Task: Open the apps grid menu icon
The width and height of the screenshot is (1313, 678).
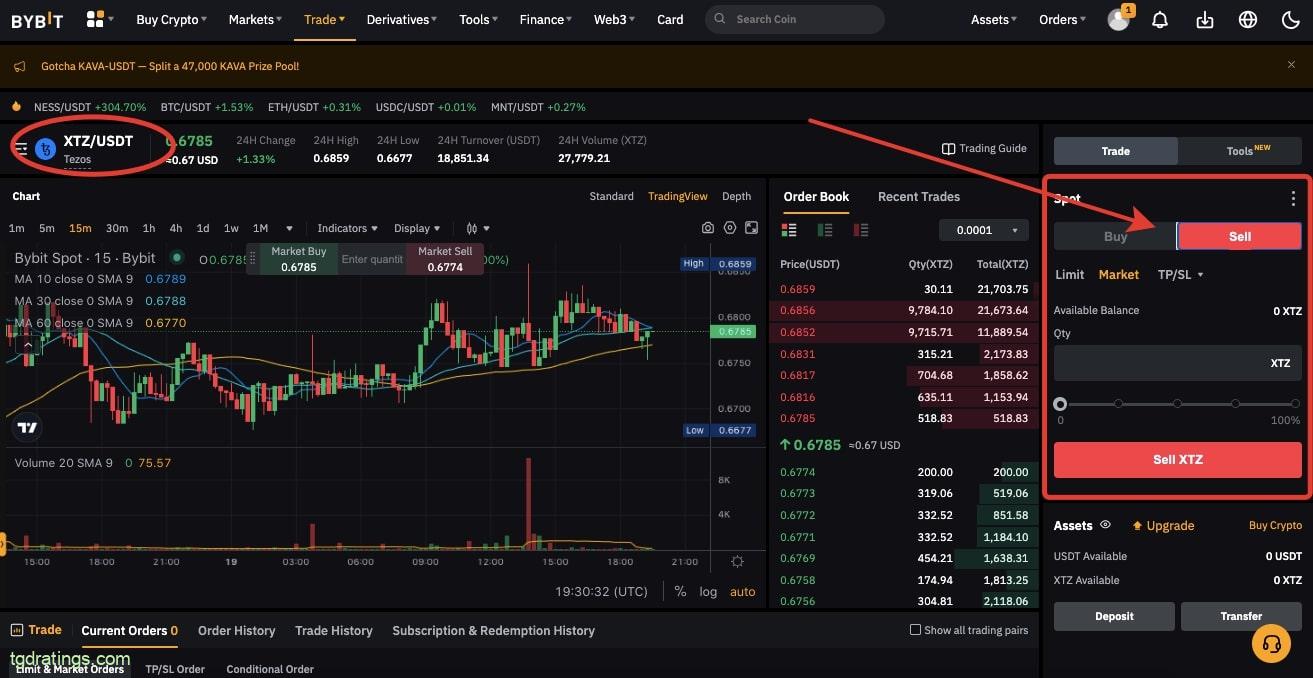Action: [x=96, y=19]
